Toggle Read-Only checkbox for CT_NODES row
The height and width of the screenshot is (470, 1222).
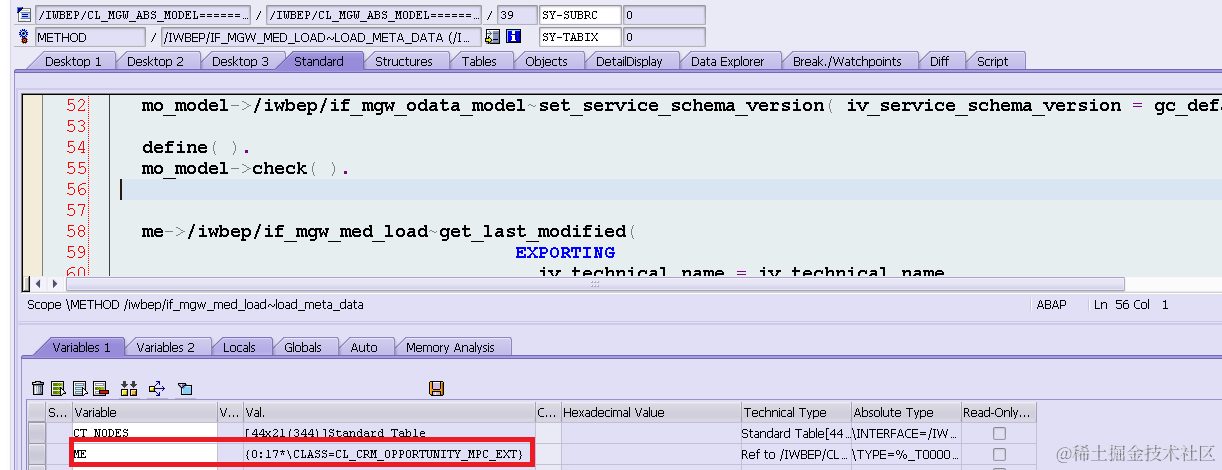click(999, 433)
